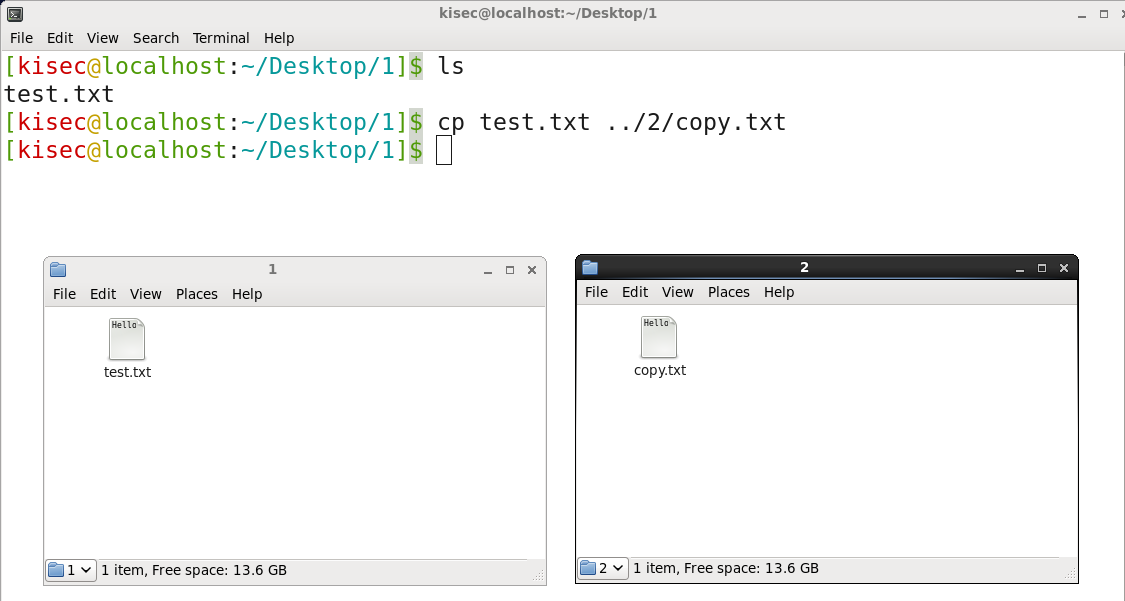Click folder icon in window 2 title bar

(x=590, y=268)
